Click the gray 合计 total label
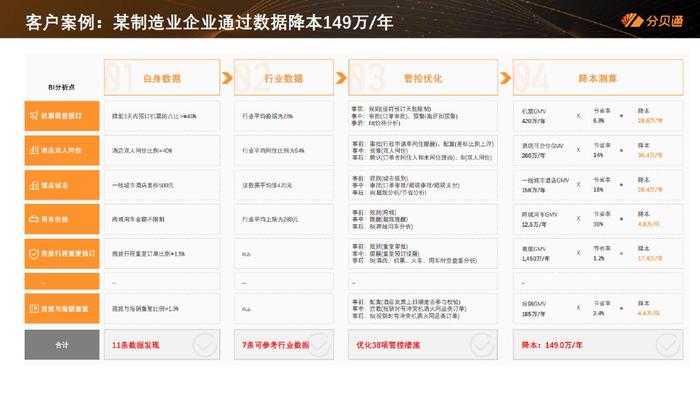Viewport: 700px width, 394px height. 62,344
